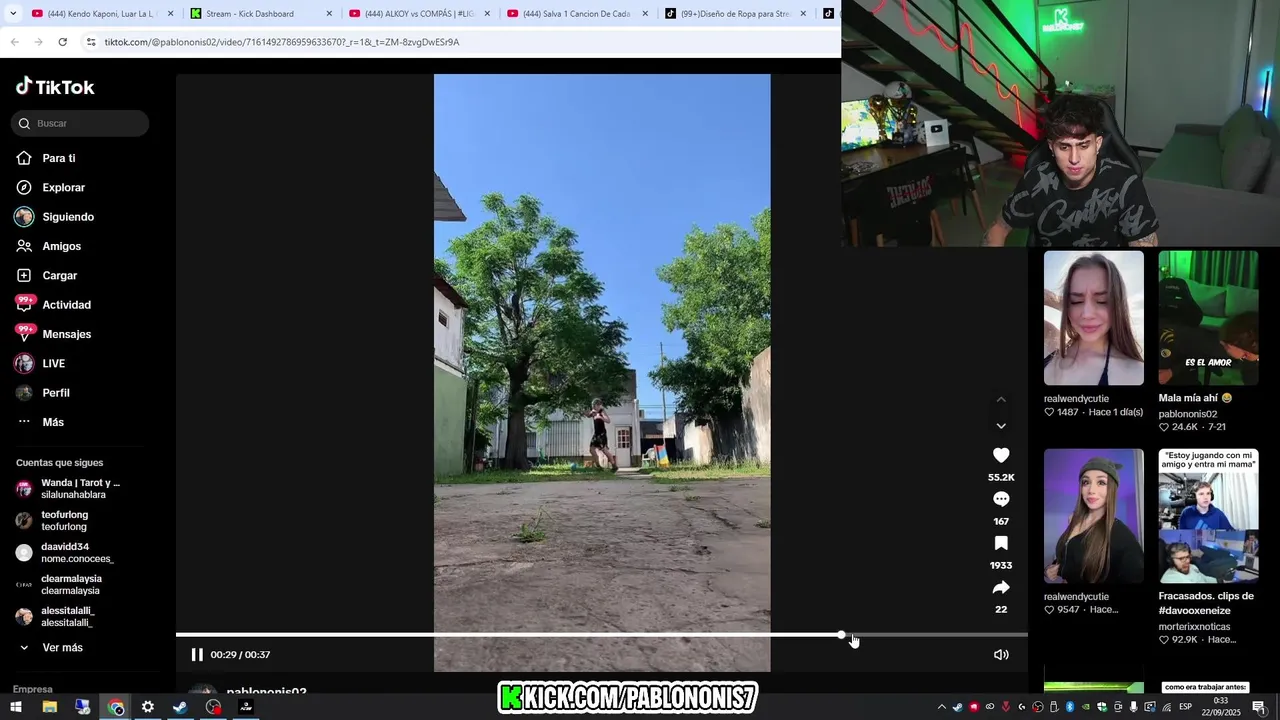Open Steam from the taskbar
The width and height of the screenshot is (1280, 720).
(180, 707)
